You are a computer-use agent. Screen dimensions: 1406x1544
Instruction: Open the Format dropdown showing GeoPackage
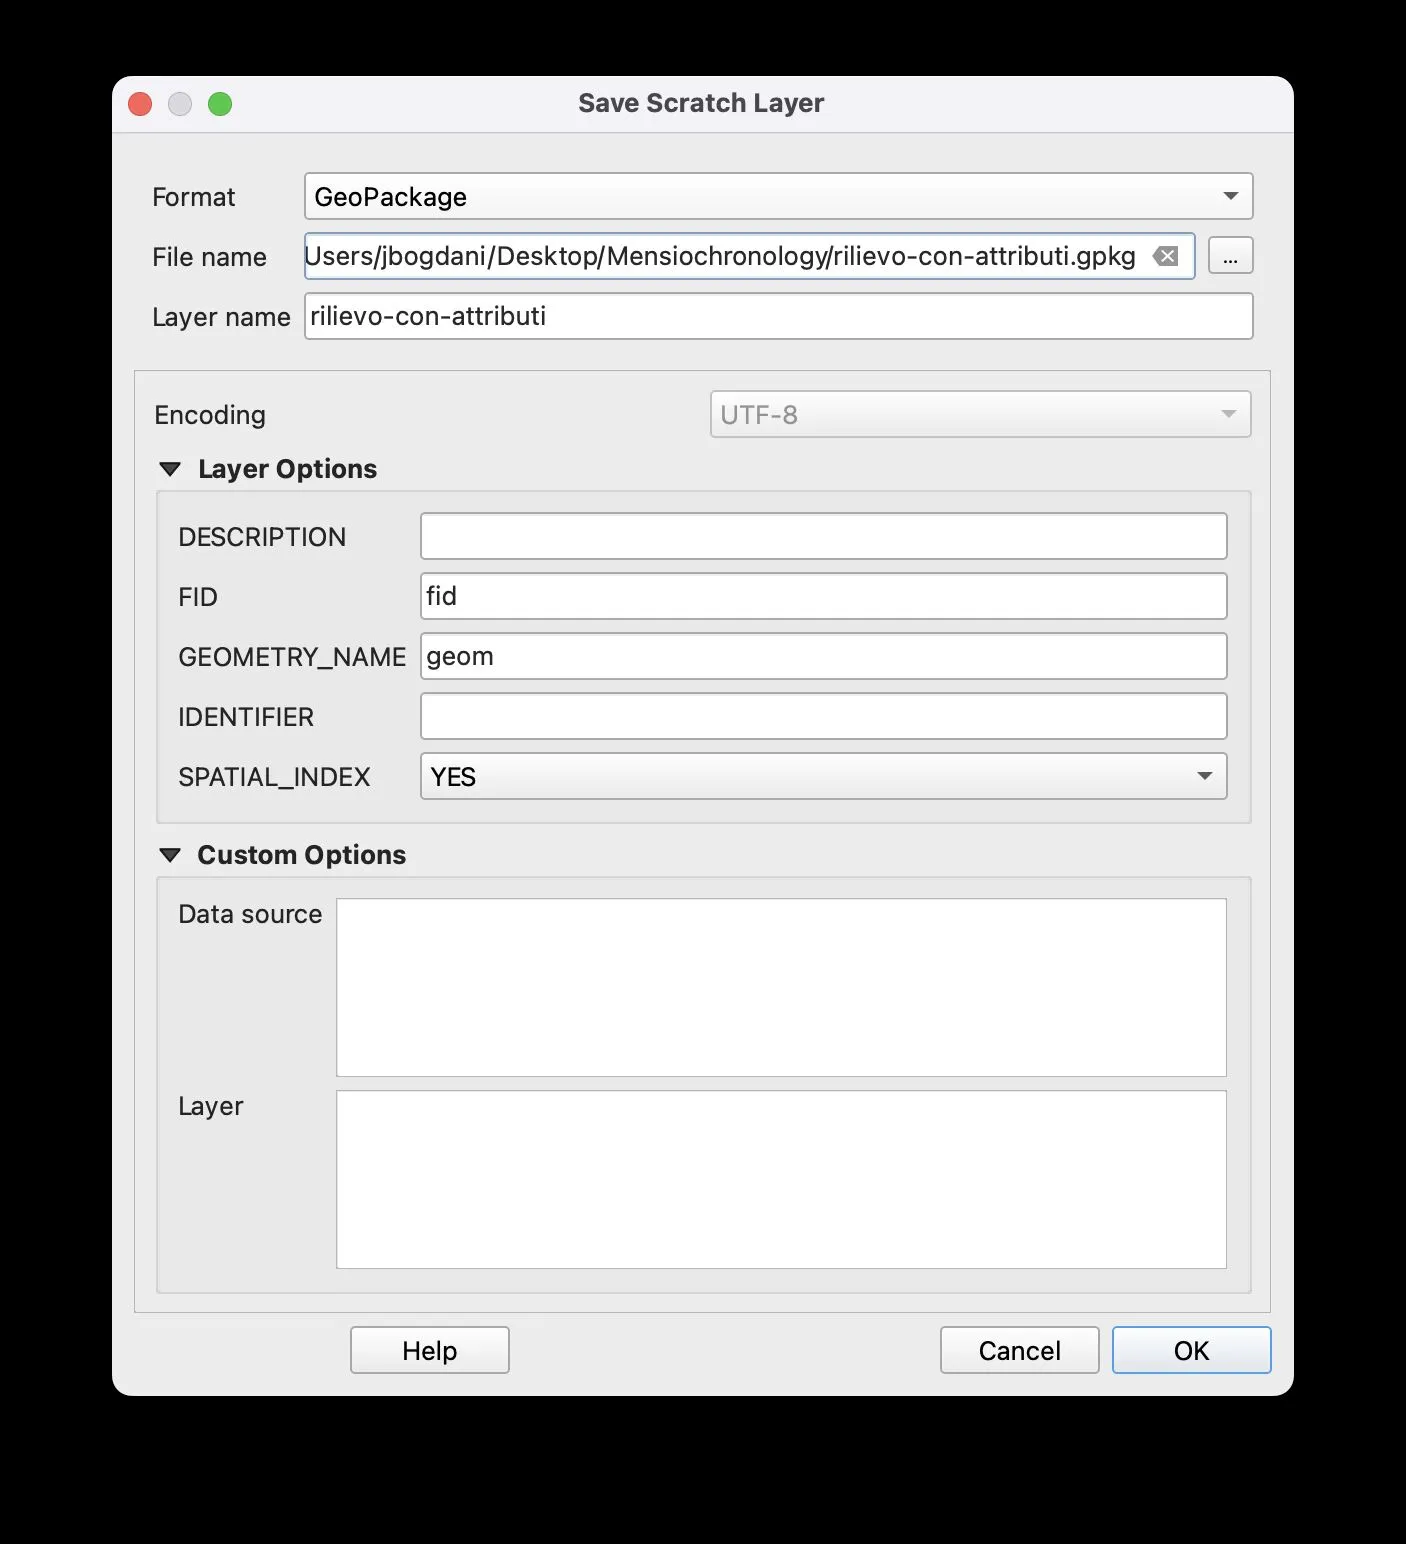(778, 196)
